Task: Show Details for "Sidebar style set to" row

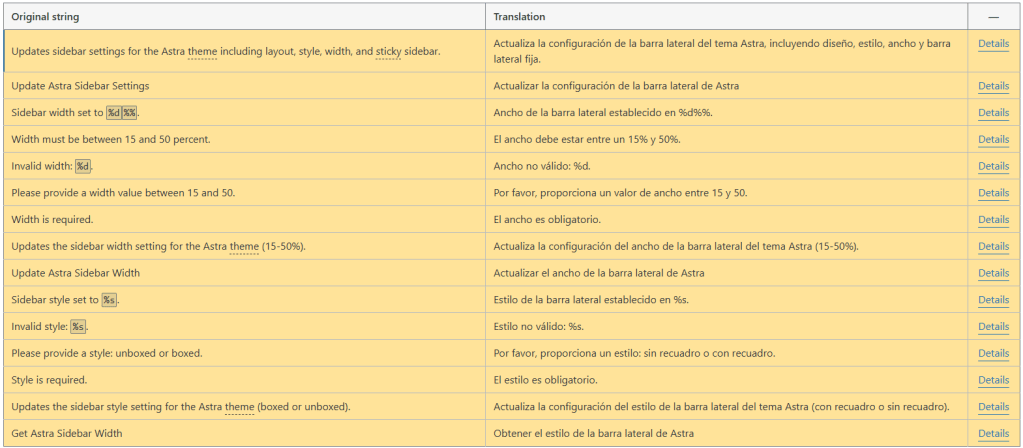Action: point(992,300)
